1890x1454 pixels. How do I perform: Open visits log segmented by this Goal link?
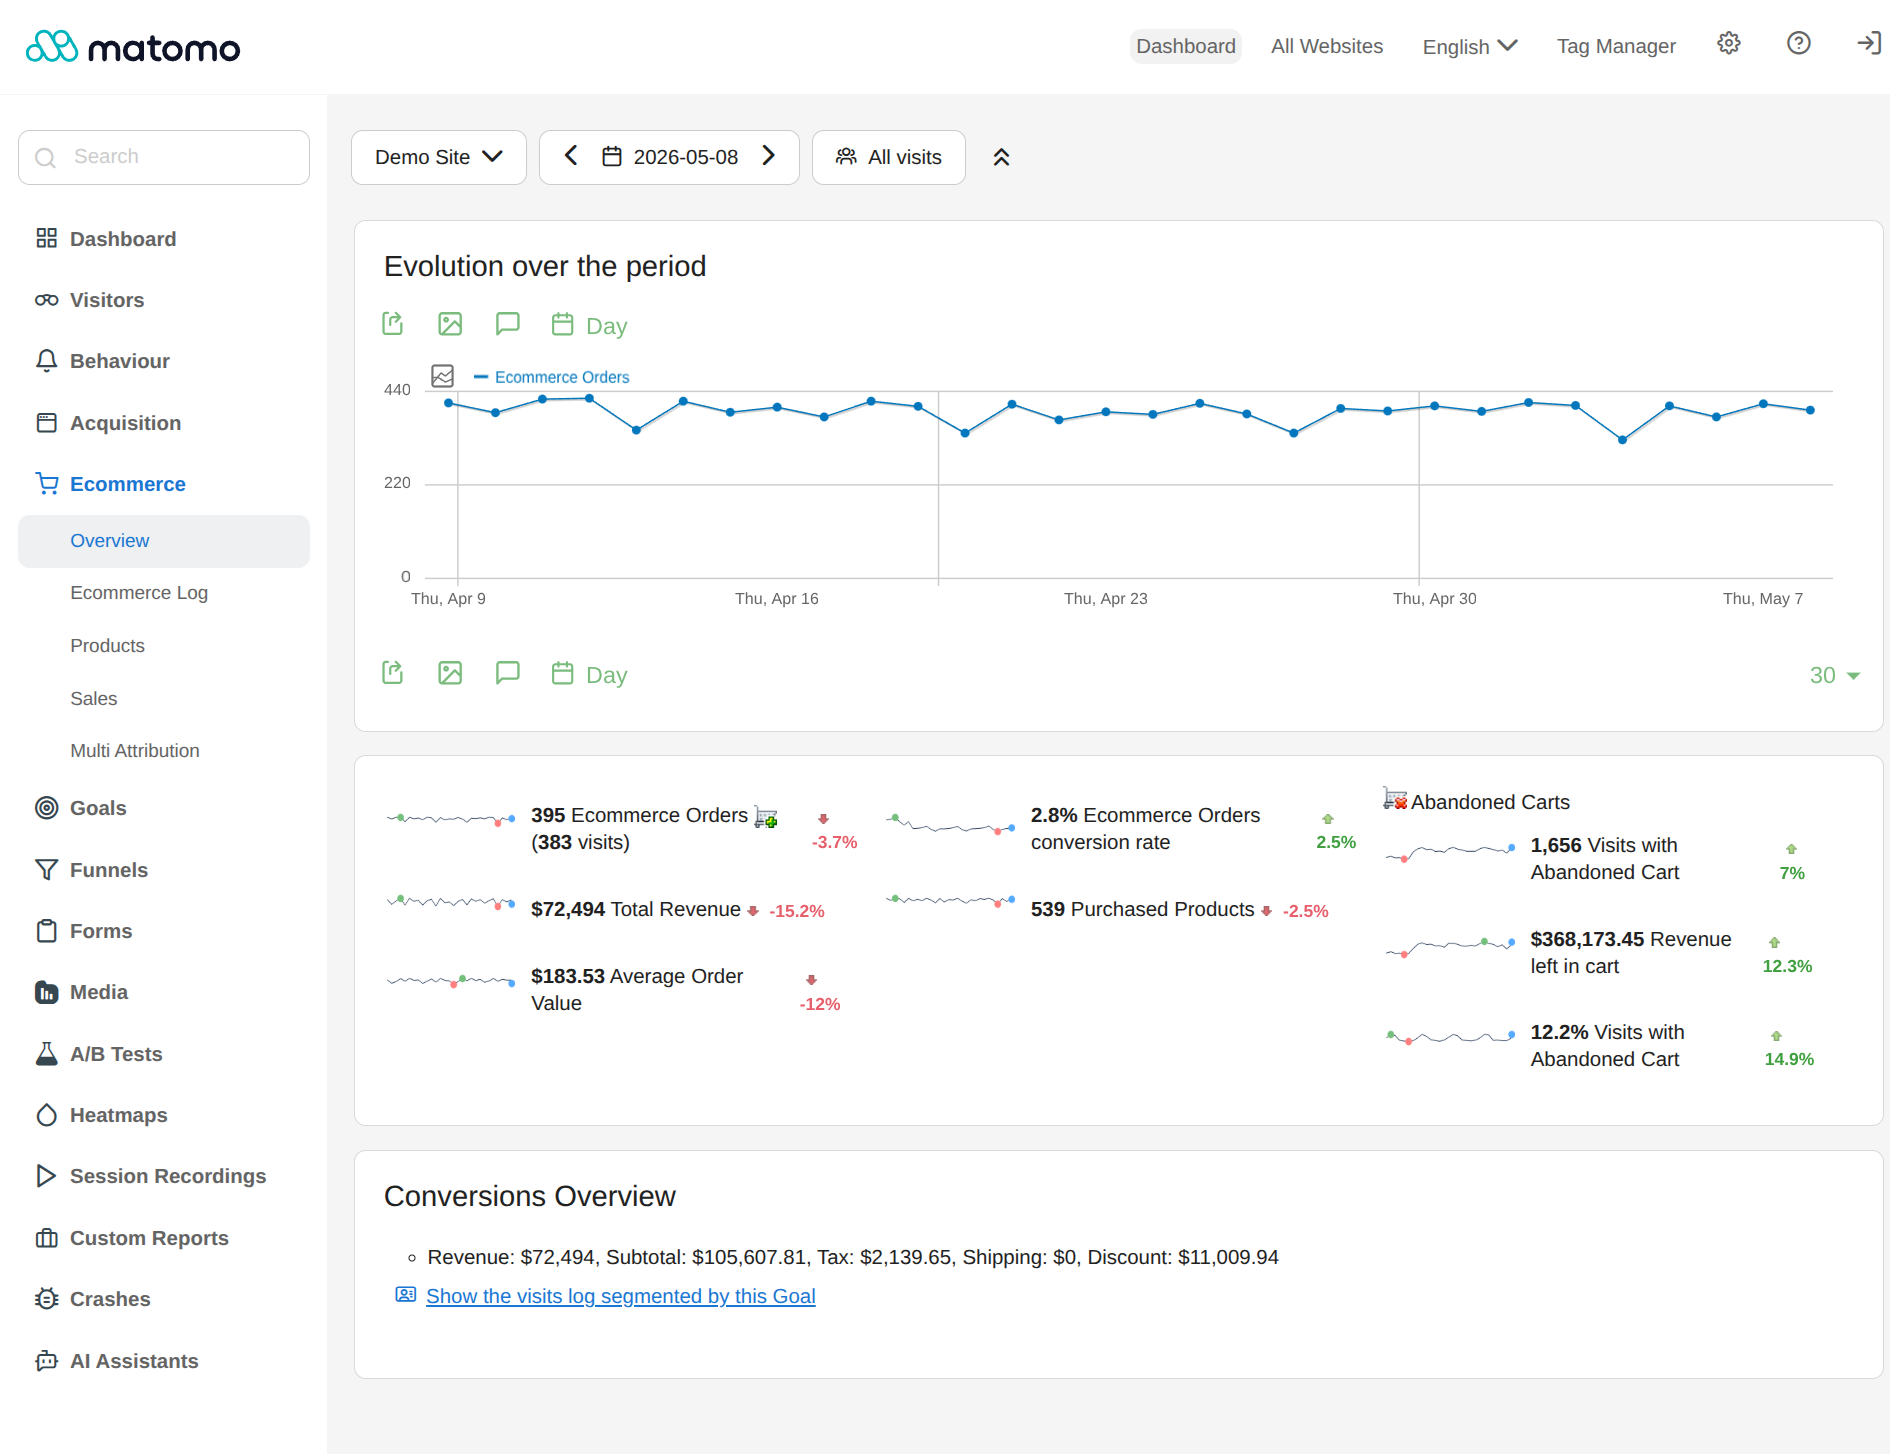[x=620, y=1296]
